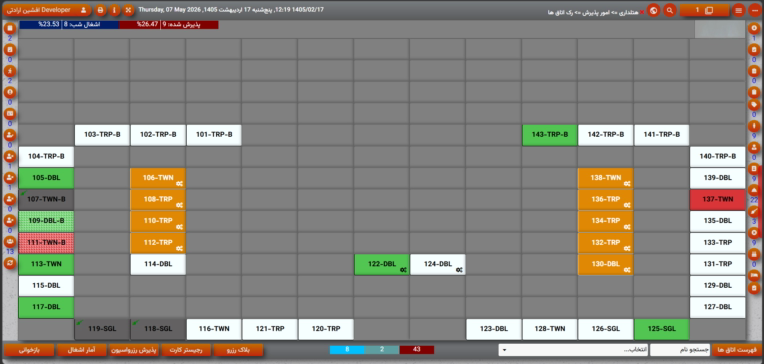
Task: Click the پذیرش رزرواسیون button
Action: click(x=134, y=350)
